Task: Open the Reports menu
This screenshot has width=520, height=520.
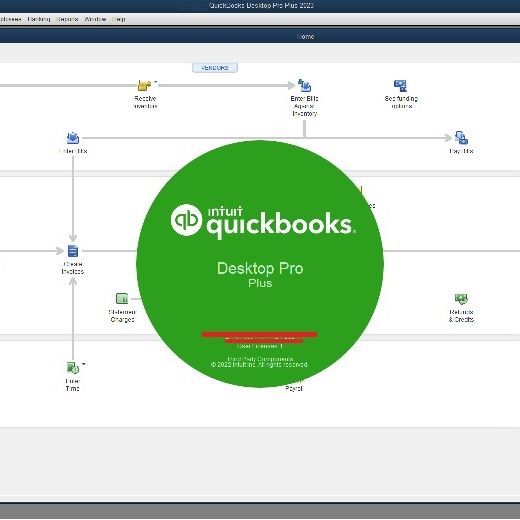Action: [x=67, y=19]
